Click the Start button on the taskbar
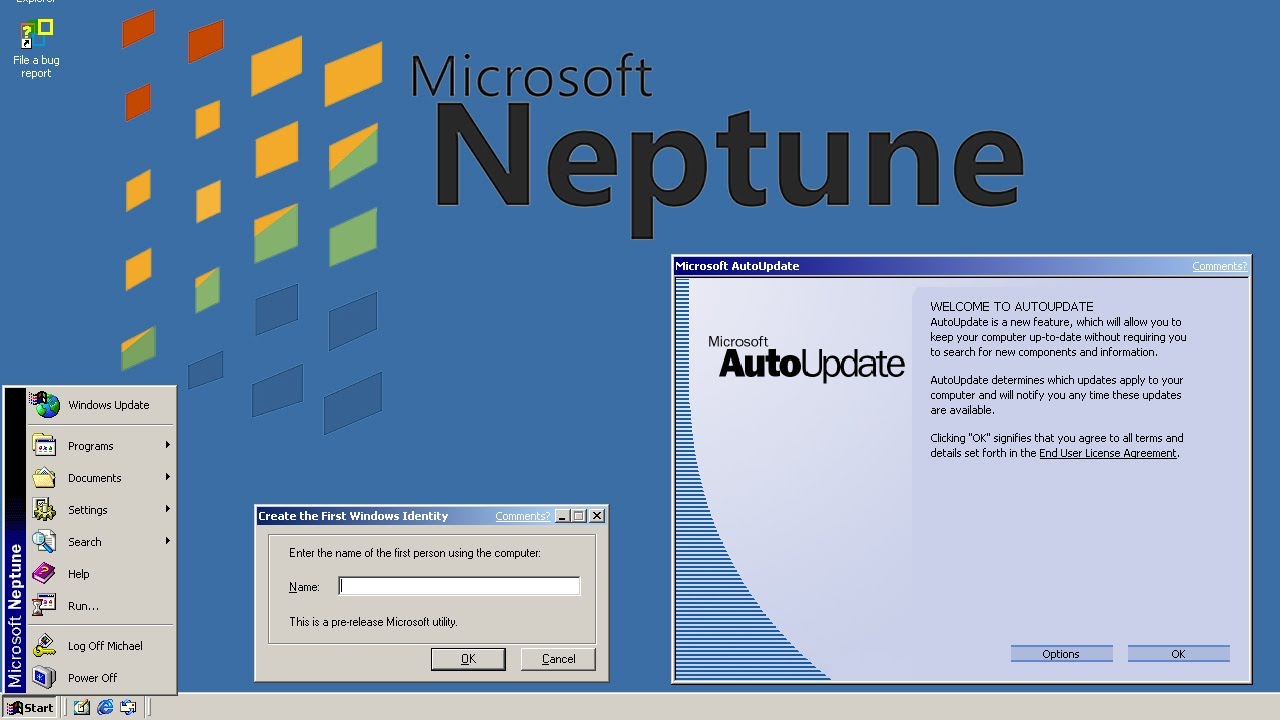Image resolution: width=1280 pixels, height=720 pixels. click(31, 707)
